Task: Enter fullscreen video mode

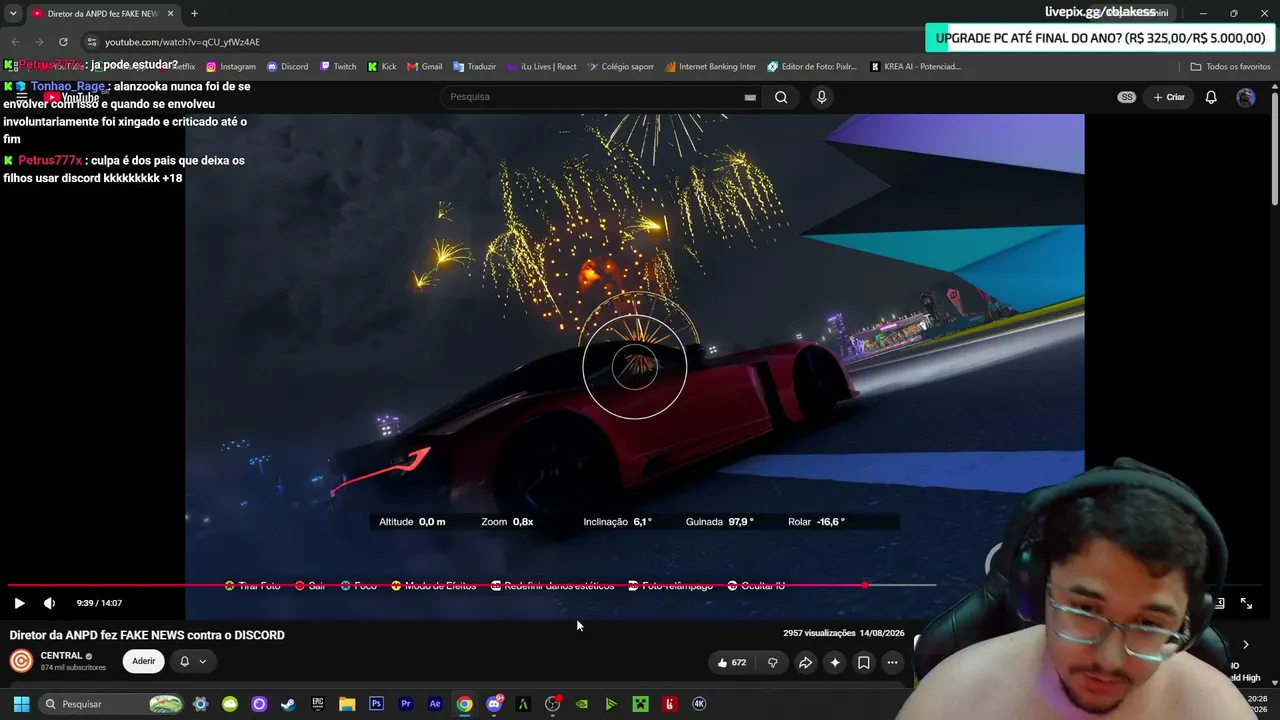Action: (x=1246, y=603)
